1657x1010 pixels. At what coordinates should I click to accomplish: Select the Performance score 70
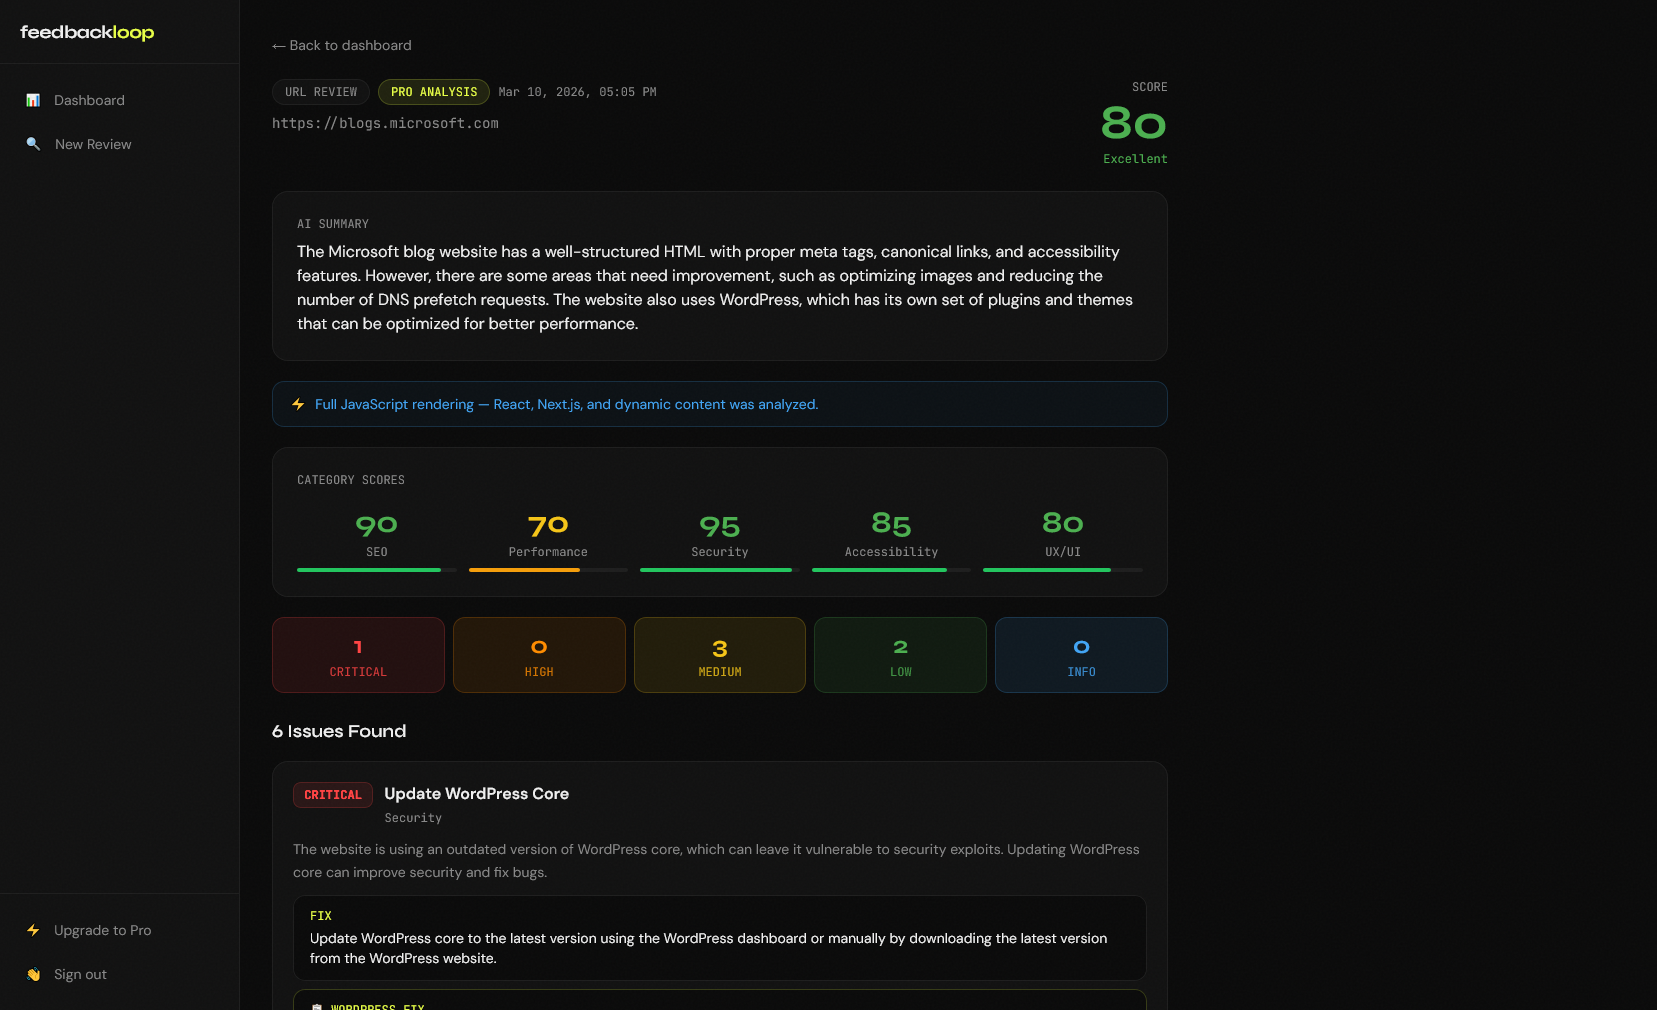click(548, 525)
